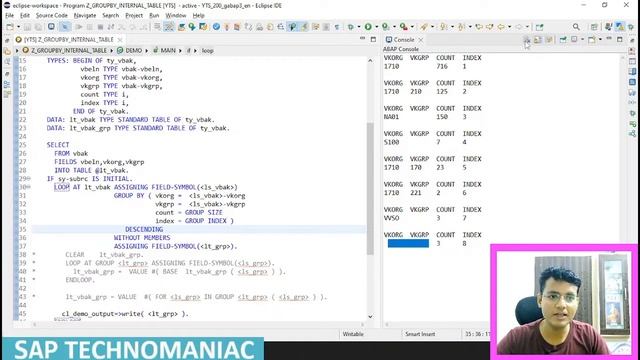This screenshot has height=360, width=640.
Task: Click the back navigation arrow icon
Action: (x=501, y=27)
